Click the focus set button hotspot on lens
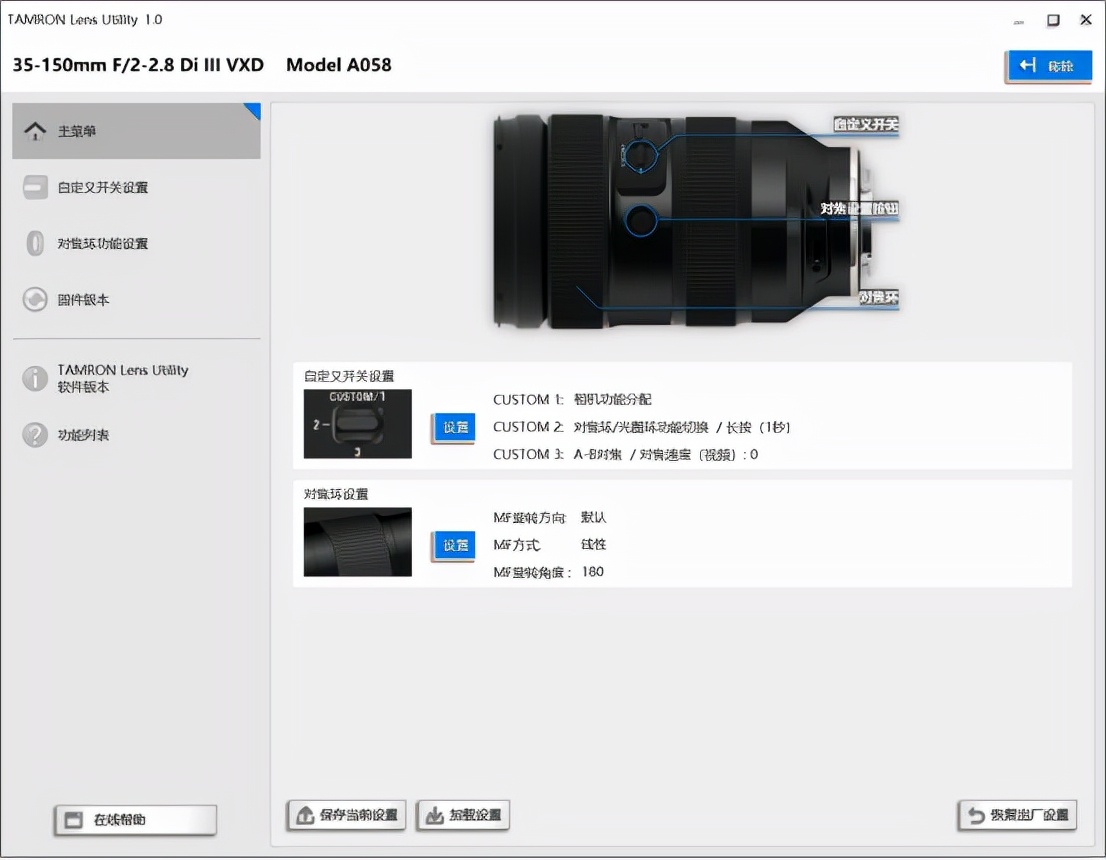 pos(641,220)
